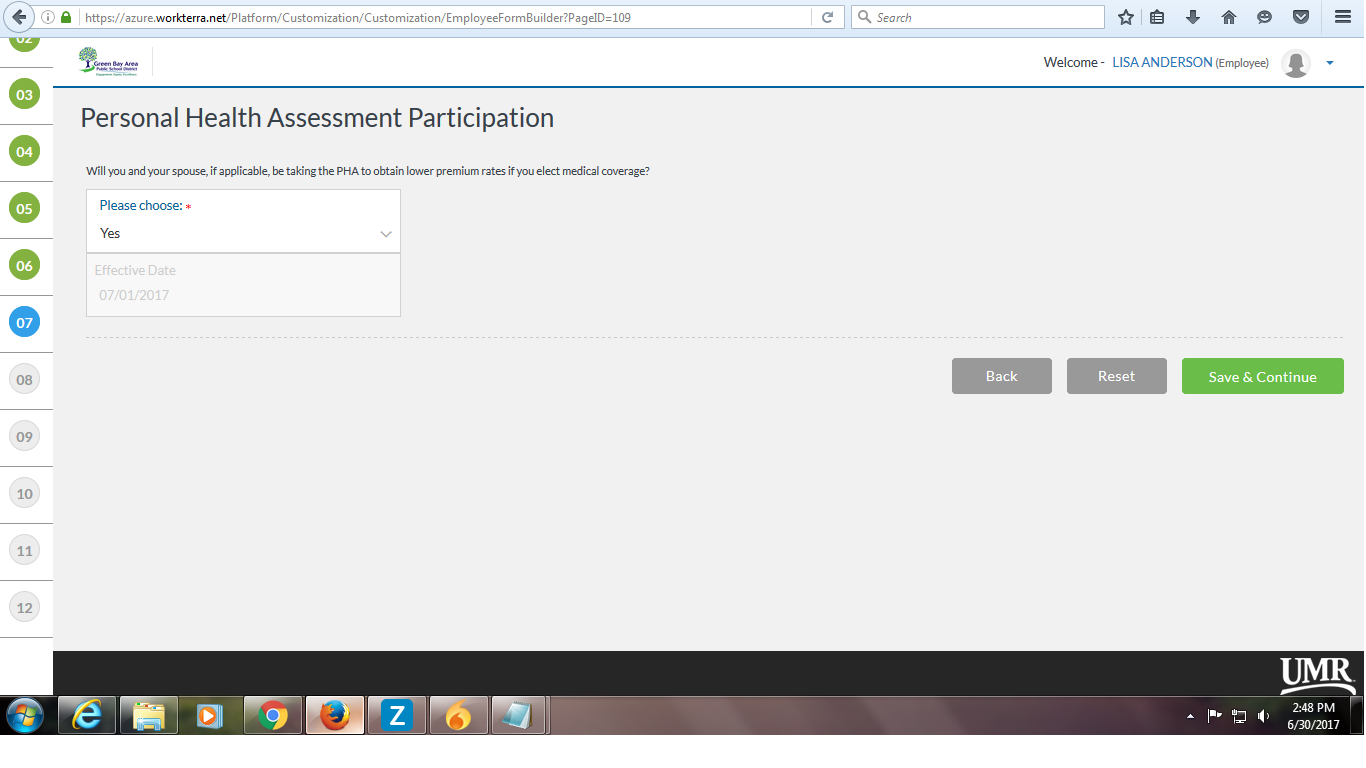
Task: Go to step 03 in sidebar
Action: 24,95
